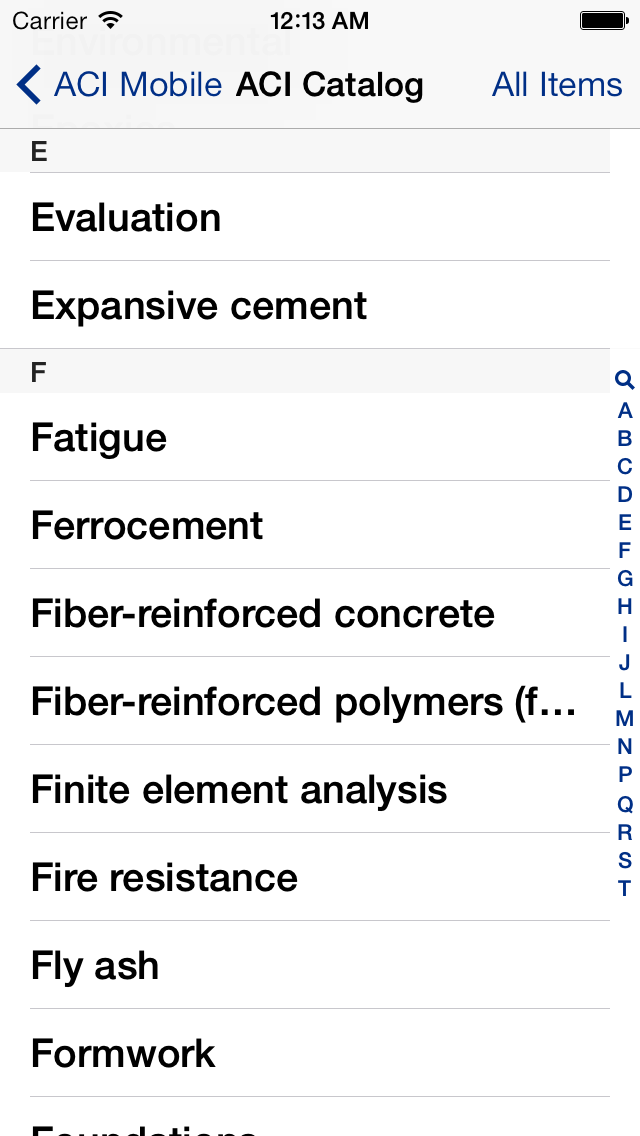Open the All Items view

[557, 85]
